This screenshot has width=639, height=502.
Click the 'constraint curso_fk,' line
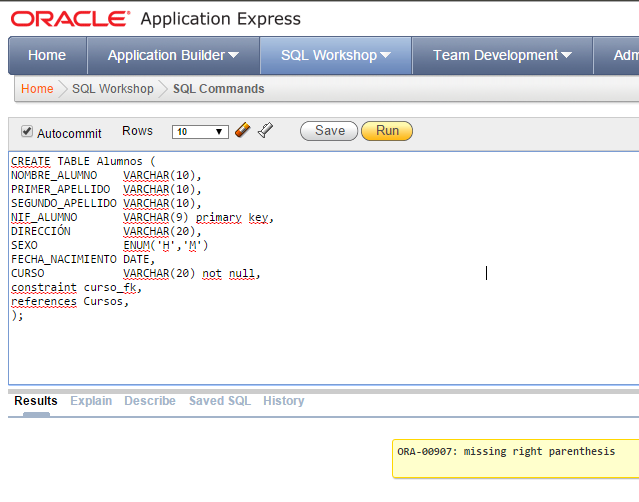tap(76, 288)
